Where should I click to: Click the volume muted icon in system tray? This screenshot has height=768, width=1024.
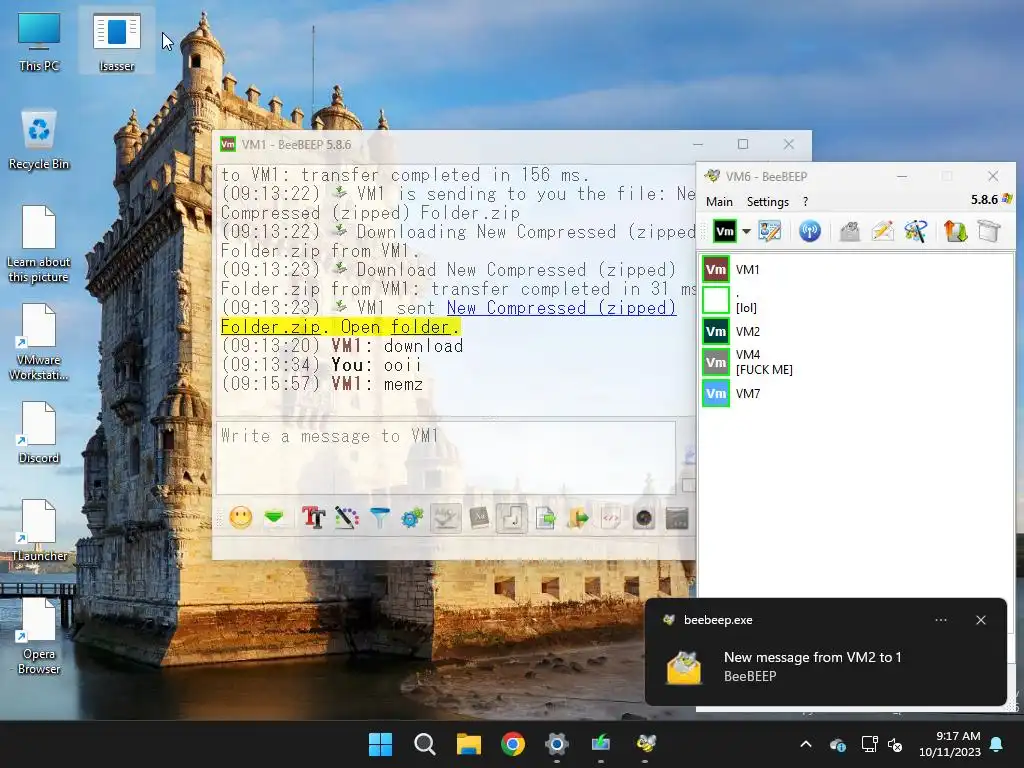click(x=895, y=744)
